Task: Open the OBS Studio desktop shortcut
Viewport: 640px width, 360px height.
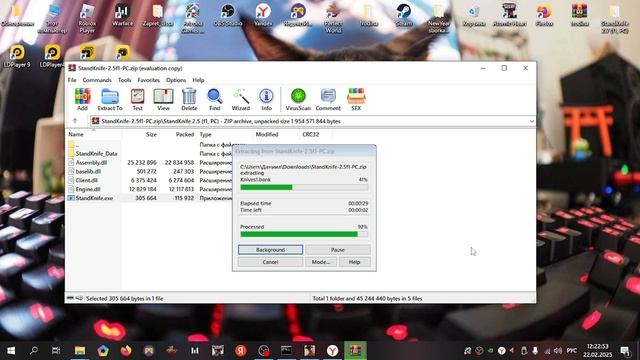Action: point(228,16)
